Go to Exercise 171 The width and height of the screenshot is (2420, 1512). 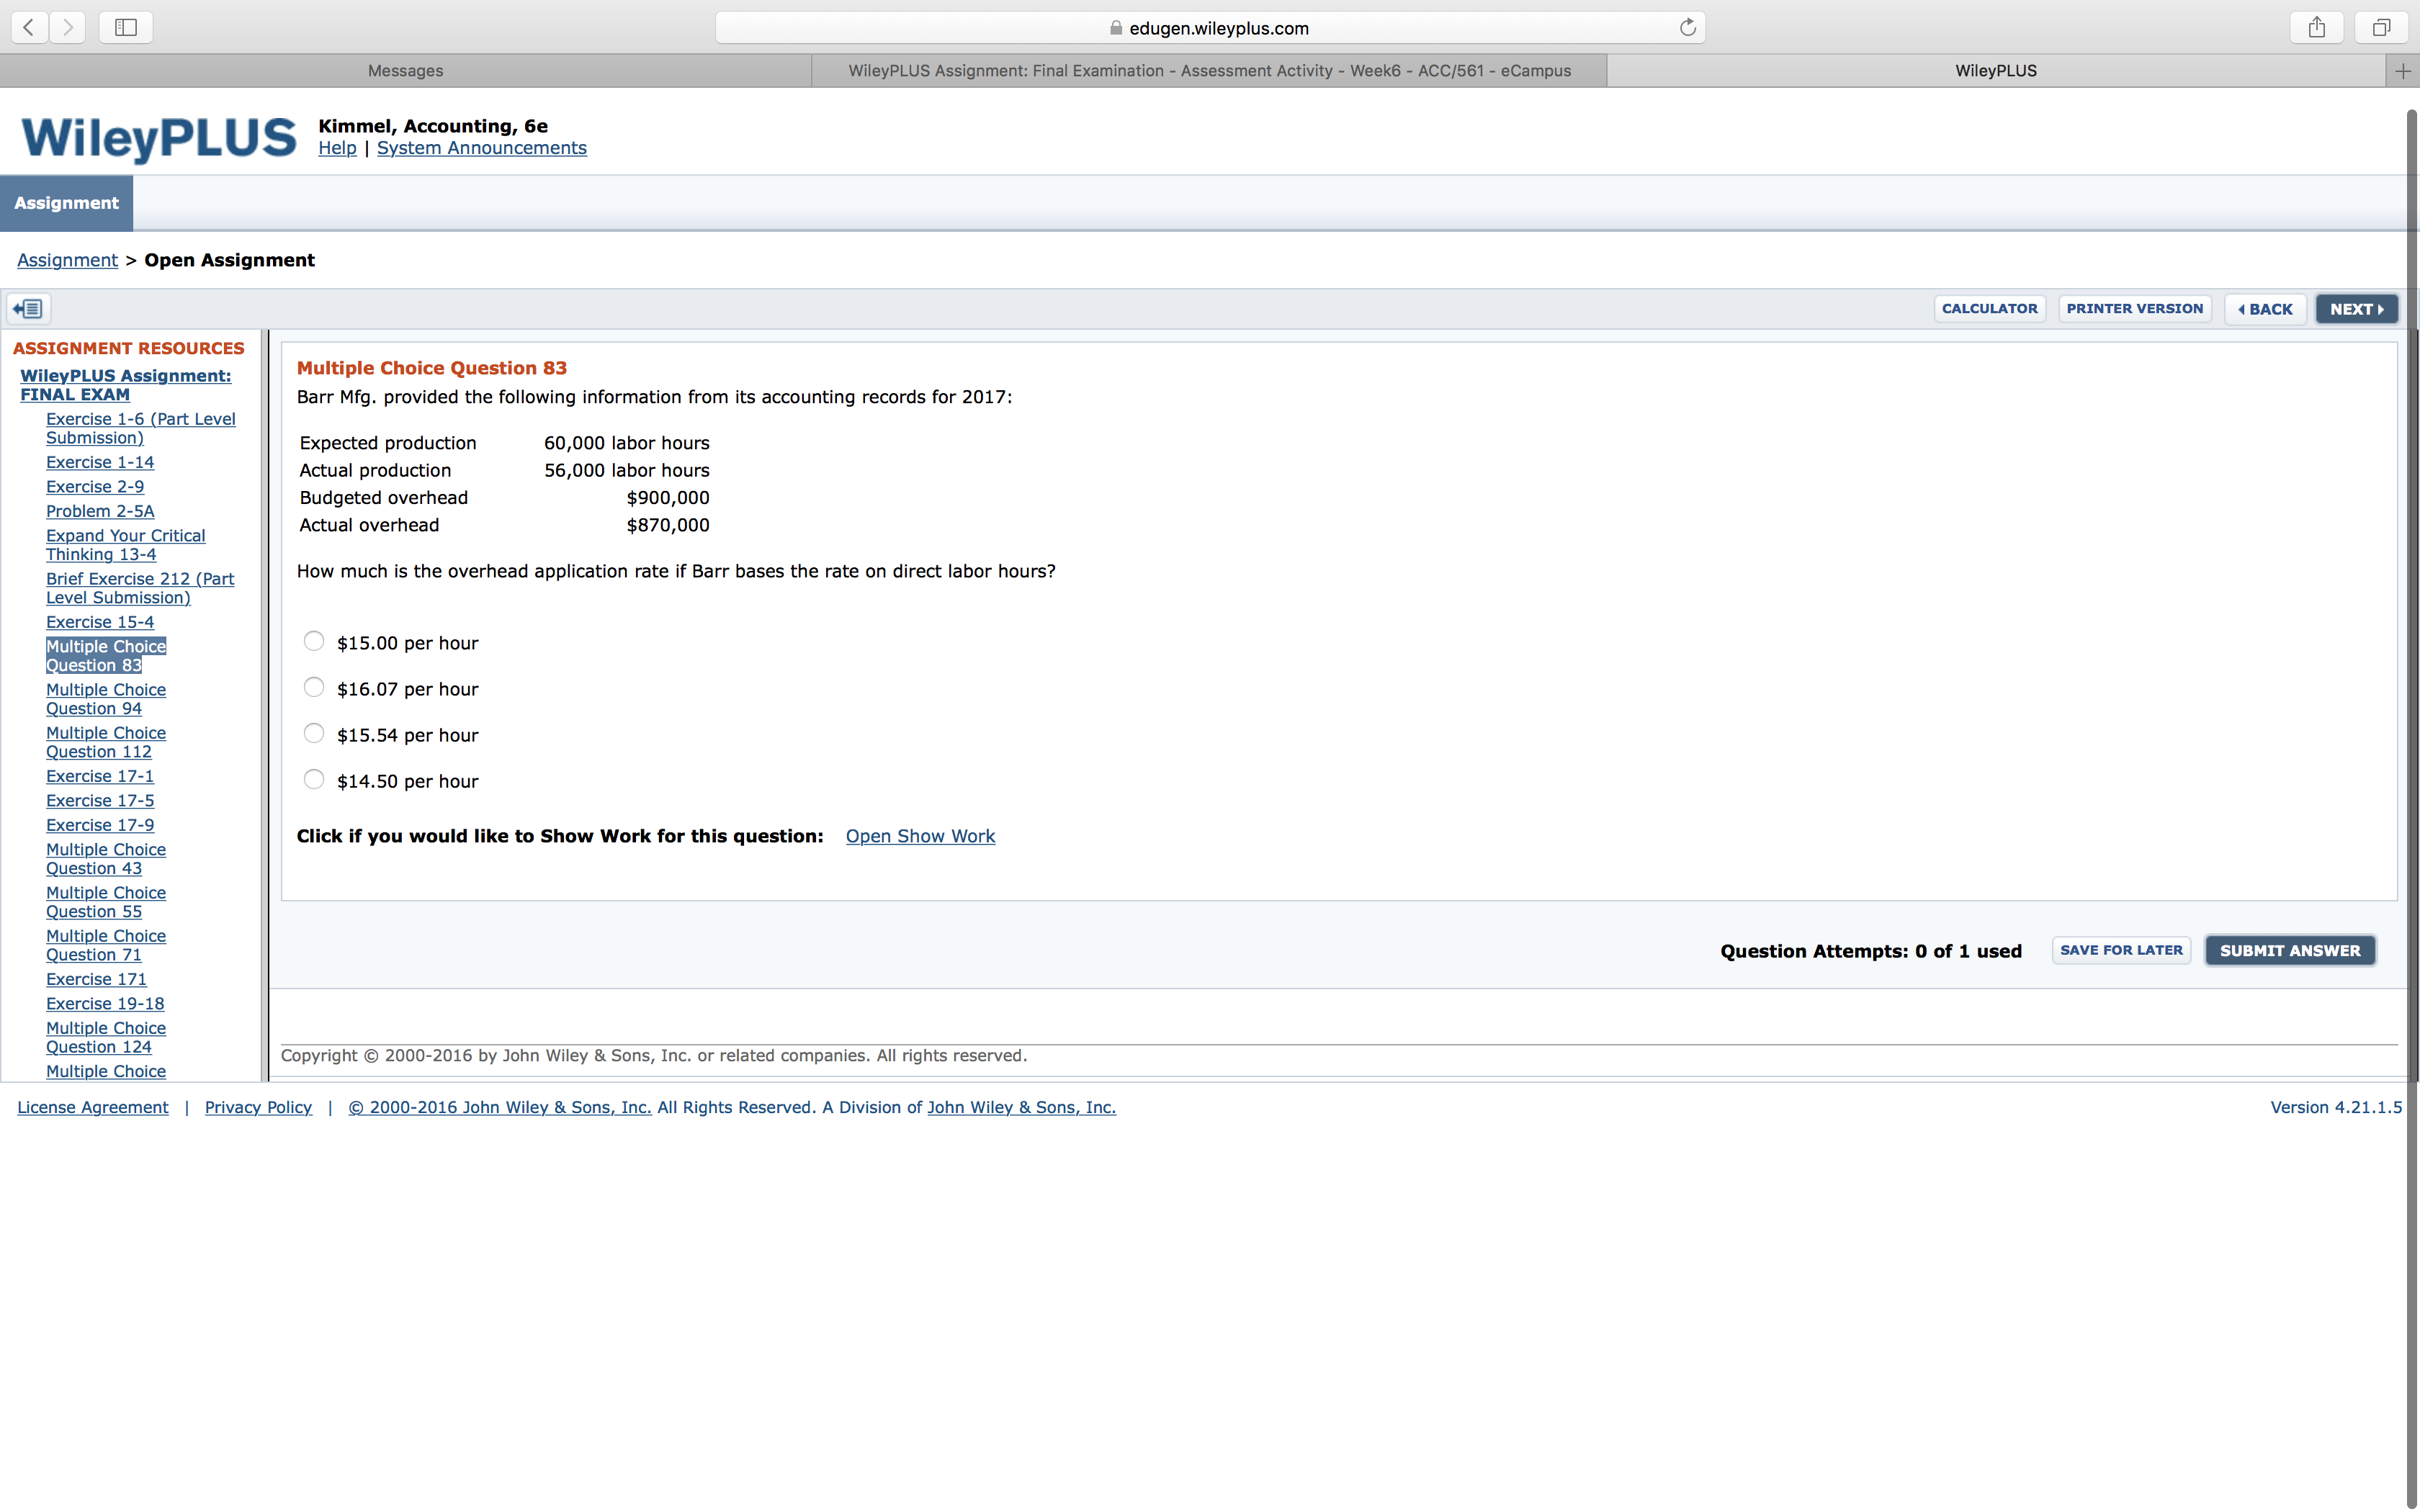[x=96, y=979]
